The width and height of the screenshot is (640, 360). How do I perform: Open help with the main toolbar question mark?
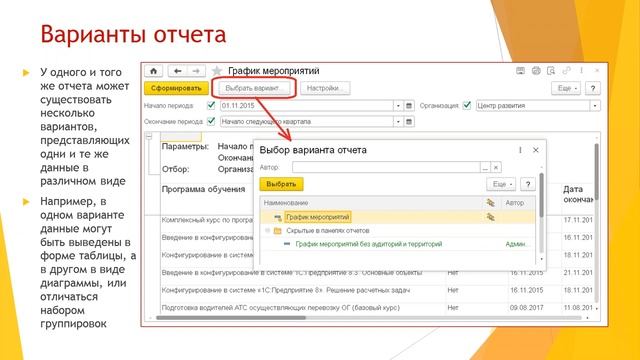593,88
